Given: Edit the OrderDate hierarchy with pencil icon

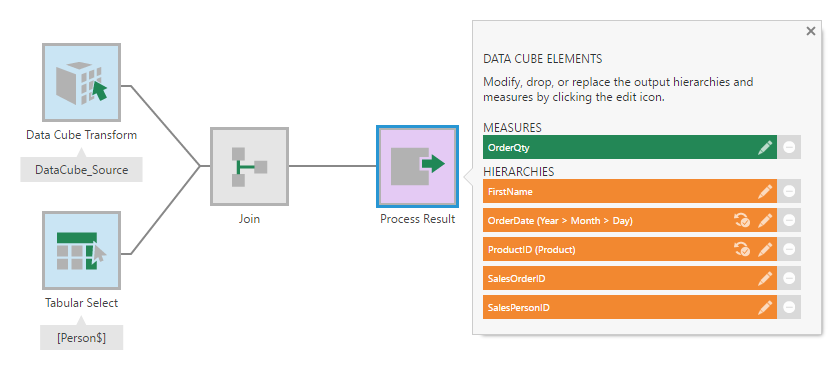Looking at the screenshot, I should click(x=765, y=220).
